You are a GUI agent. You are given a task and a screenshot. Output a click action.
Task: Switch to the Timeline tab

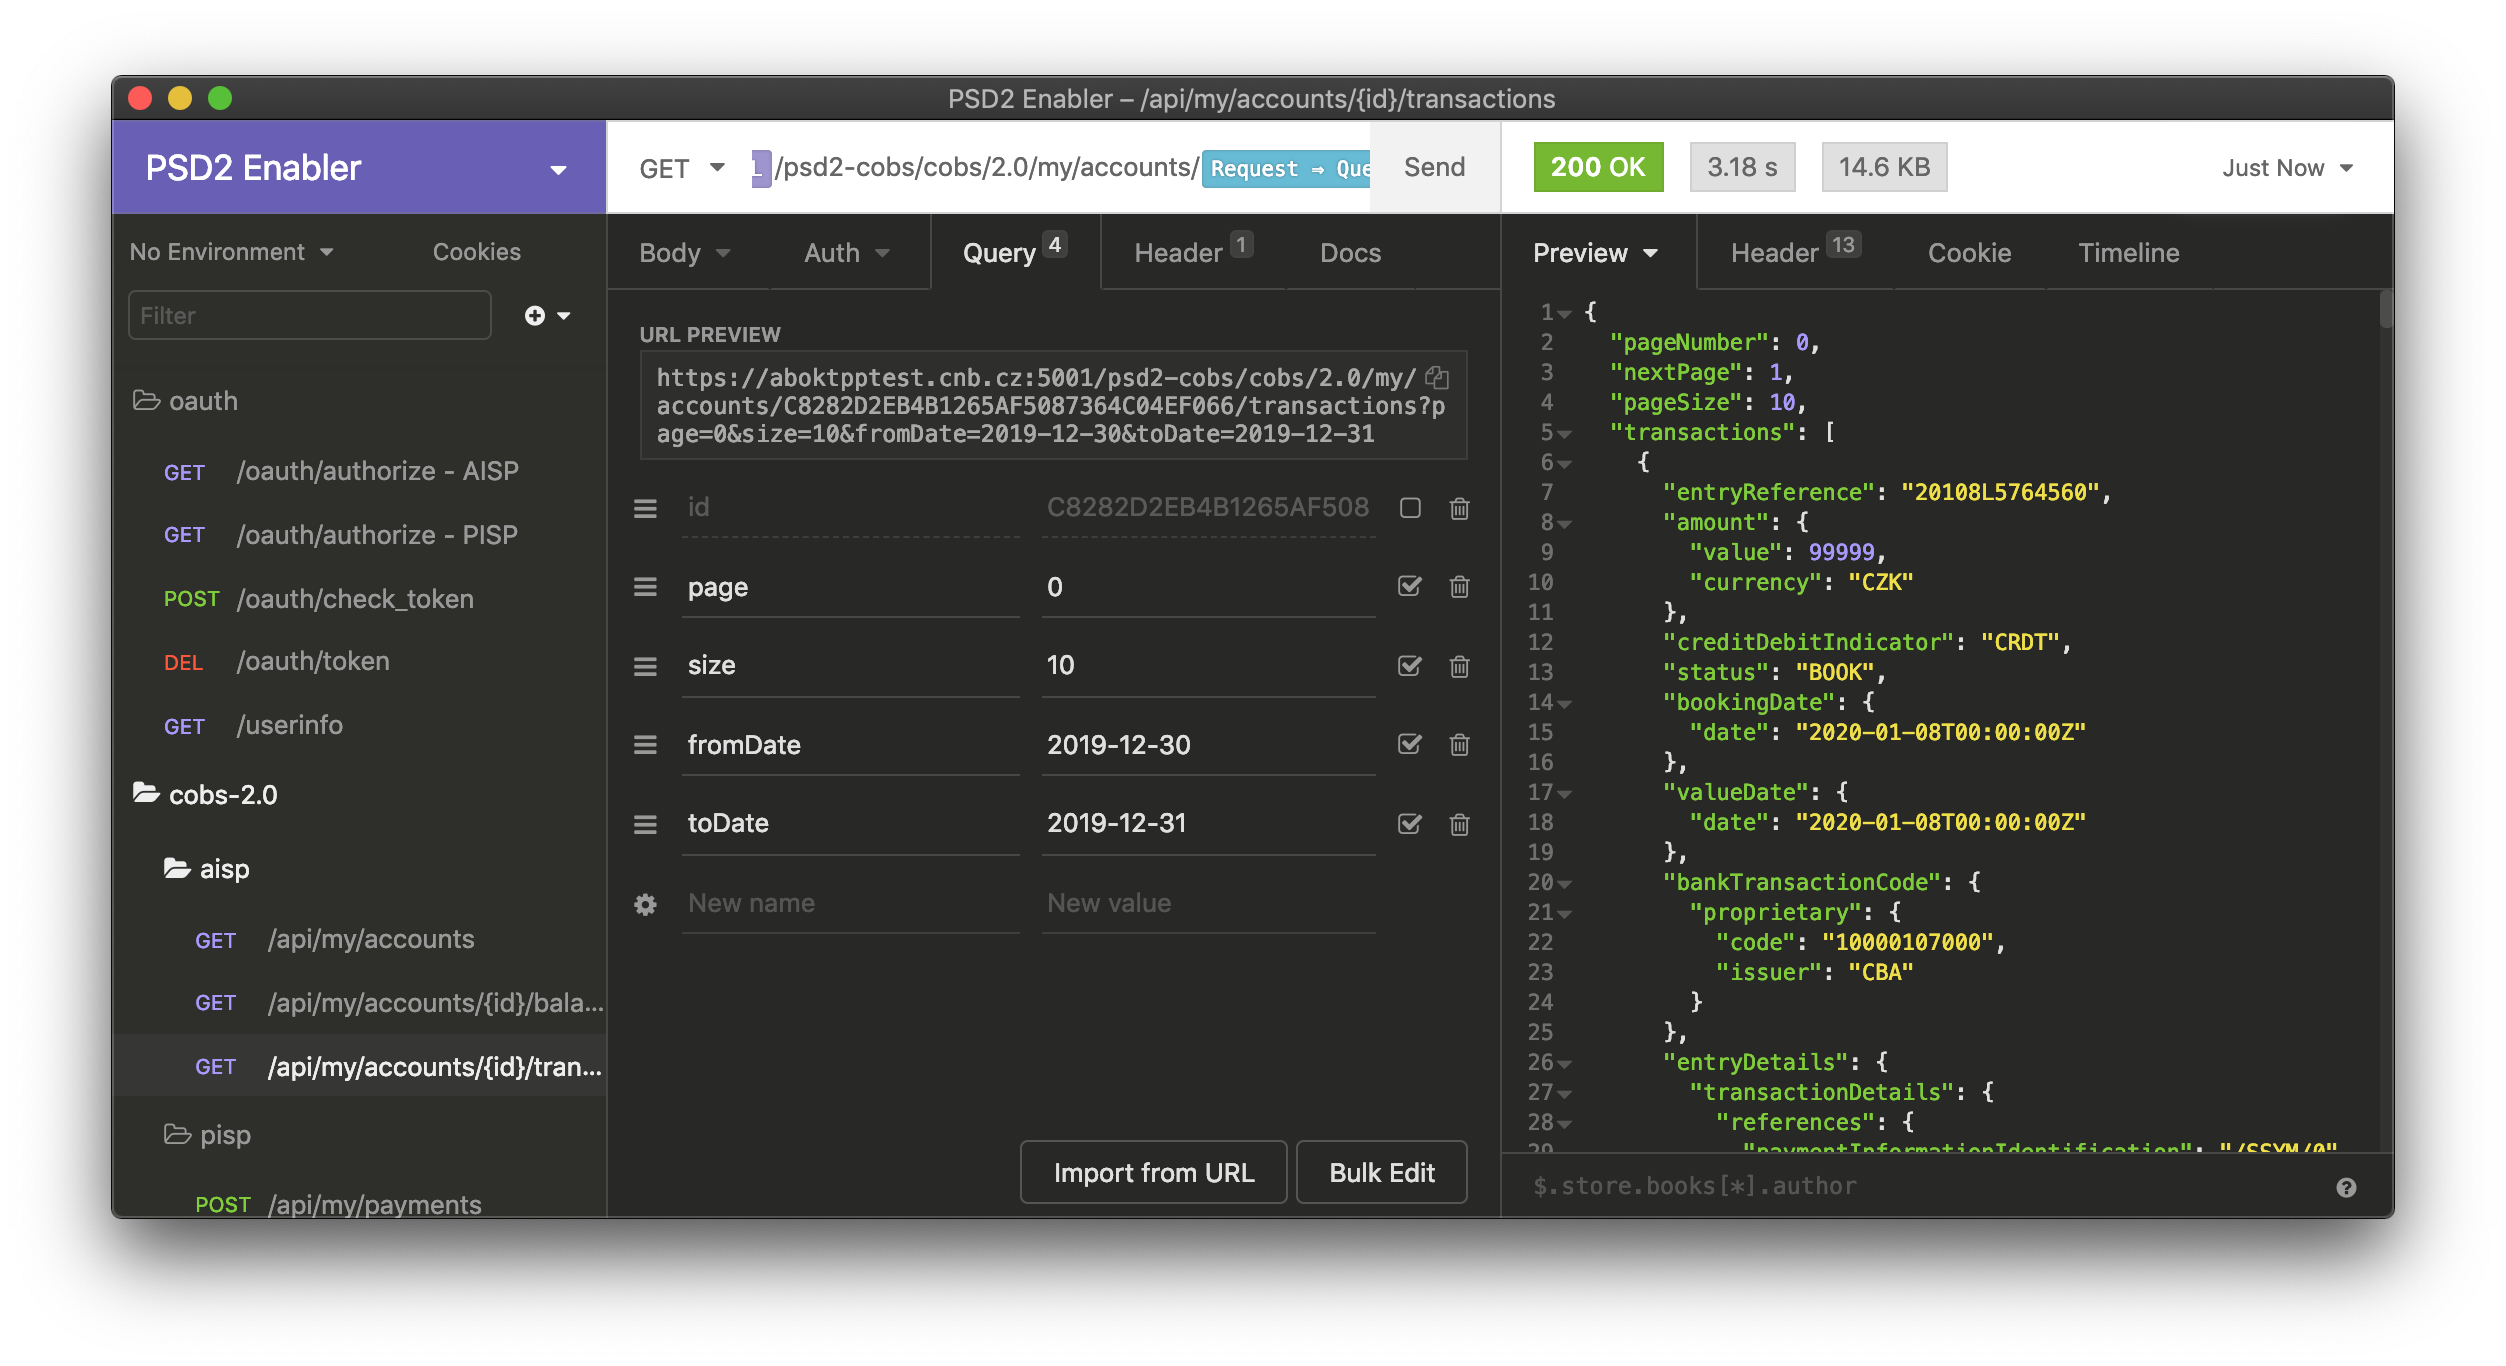click(x=2128, y=253)
